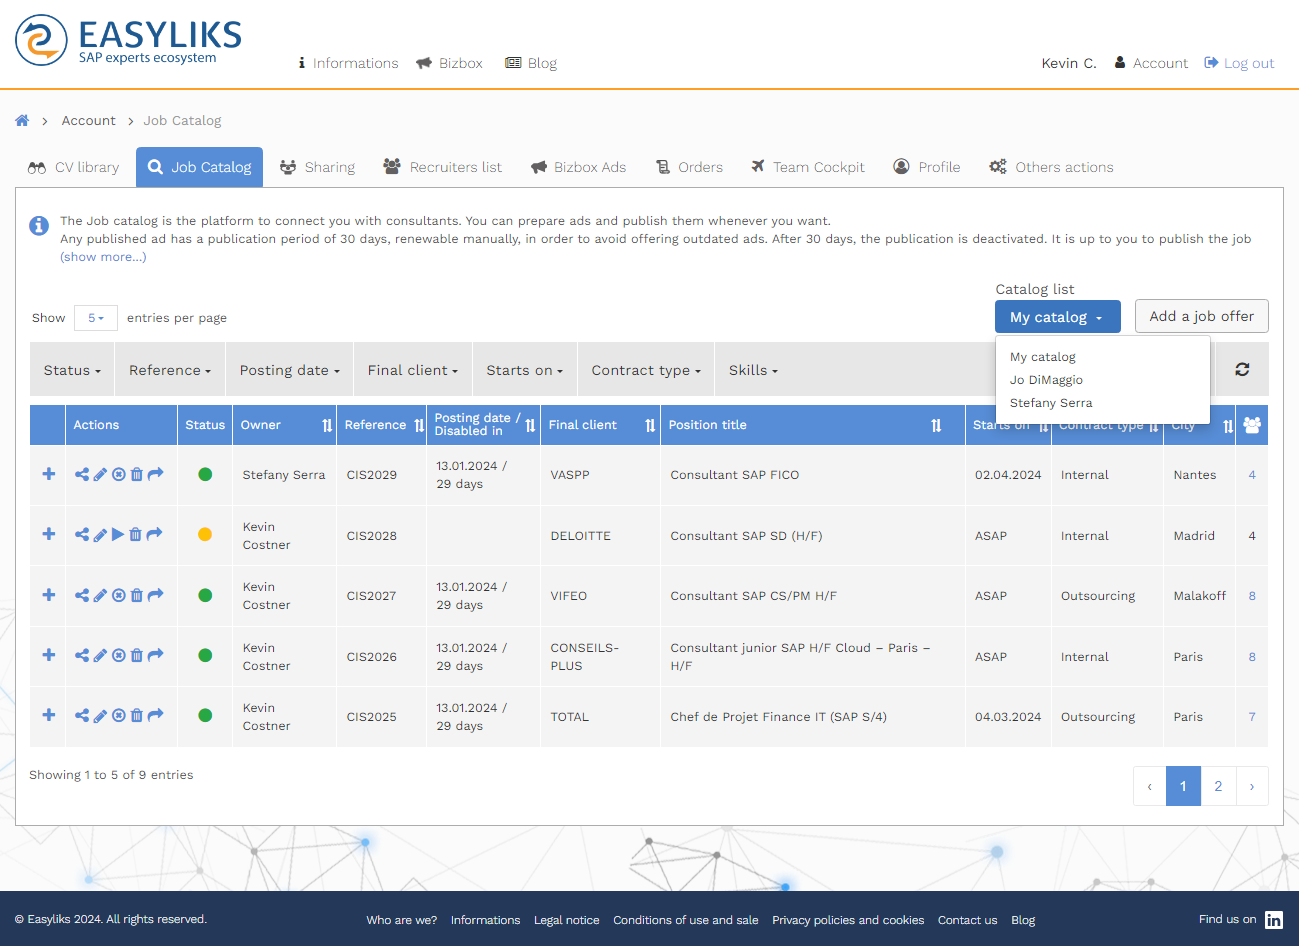Click play publish icon for CIS2028
Viewport: 1299px width, 946px height.
tap(118, 534)
